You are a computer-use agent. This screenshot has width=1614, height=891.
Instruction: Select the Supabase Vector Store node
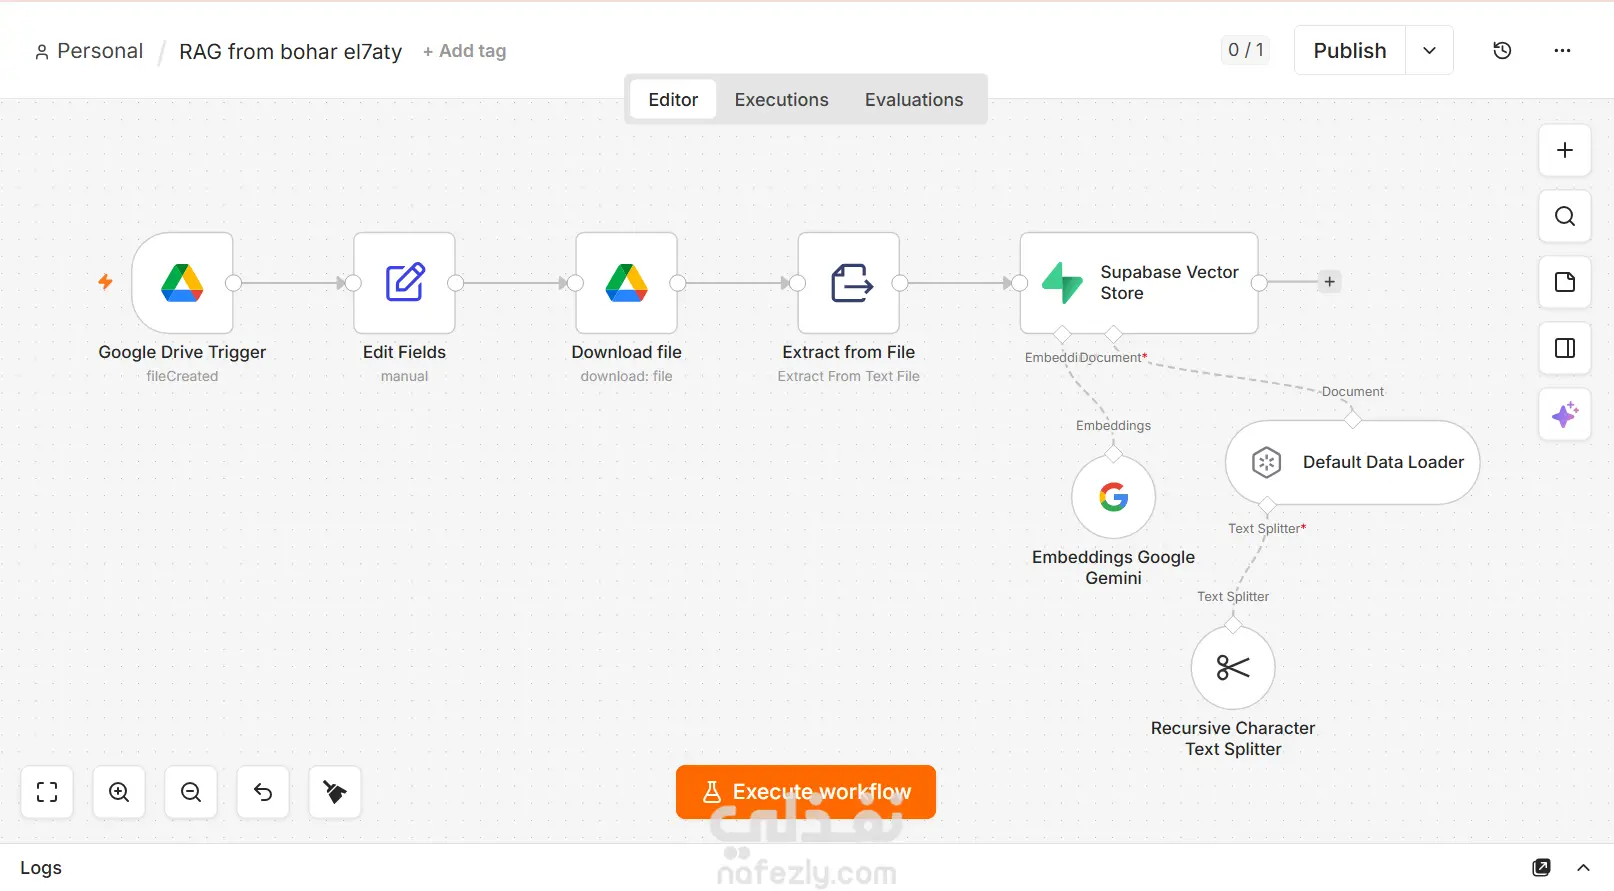pyautogui.click(x=1139, y=283)
